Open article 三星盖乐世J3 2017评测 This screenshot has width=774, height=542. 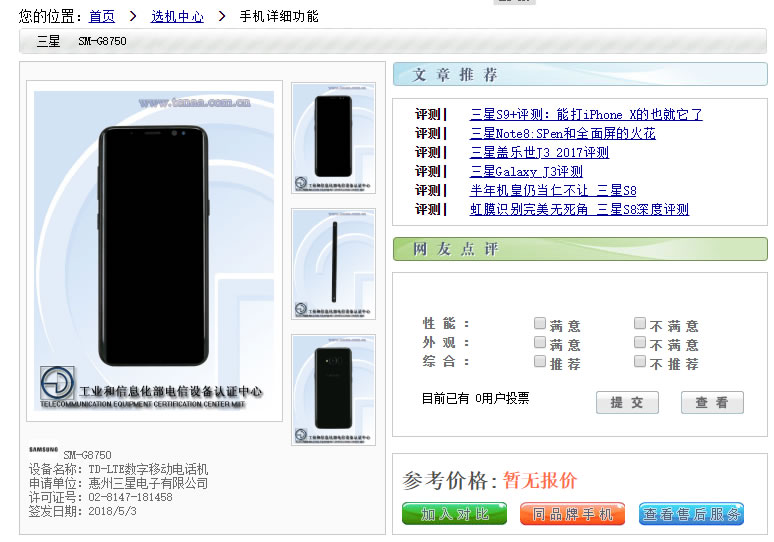click(x=540, y=152)
